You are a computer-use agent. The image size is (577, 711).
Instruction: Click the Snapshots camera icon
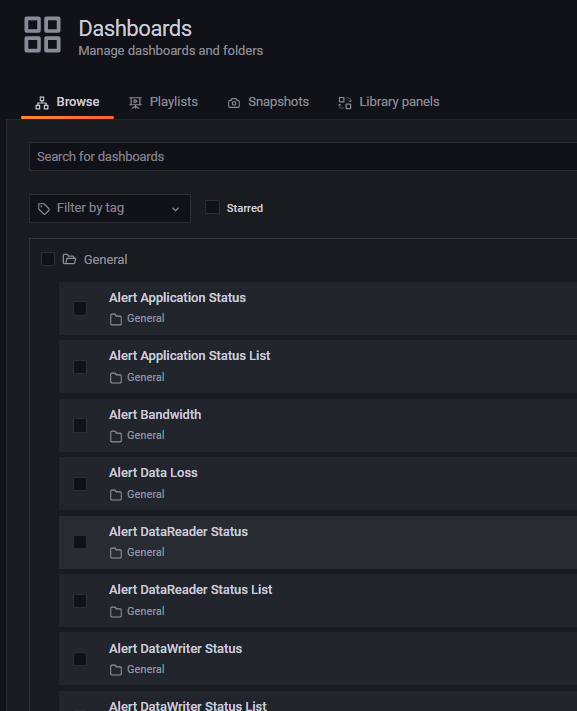(x=234, y=103)
